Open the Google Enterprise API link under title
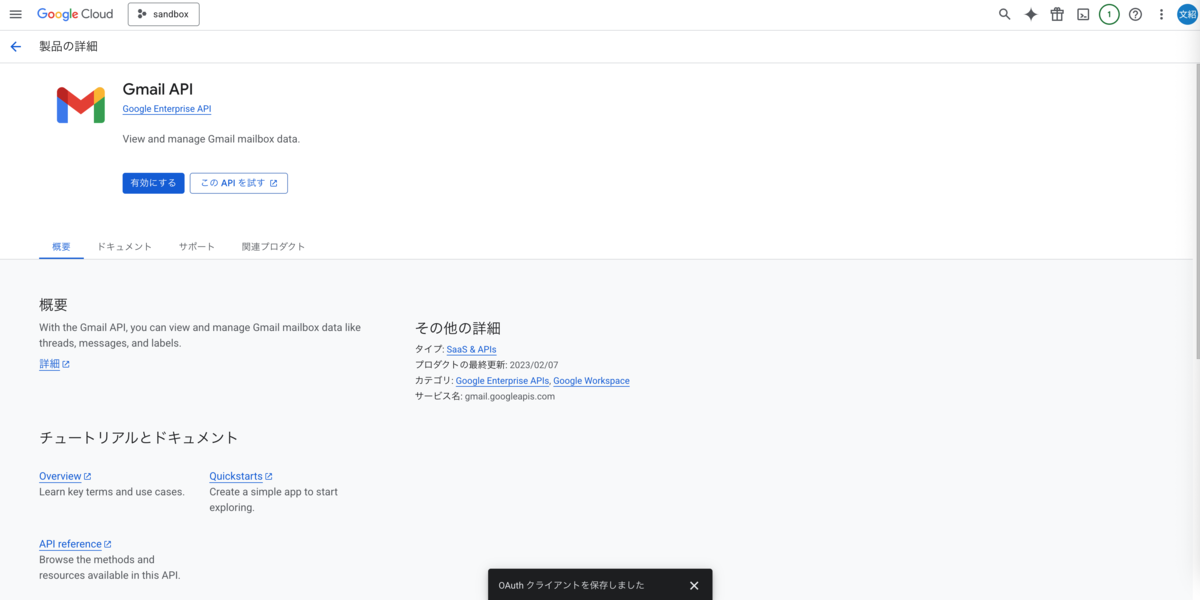The width and height of the screenshot is (1200, 600). coord(167,109)
